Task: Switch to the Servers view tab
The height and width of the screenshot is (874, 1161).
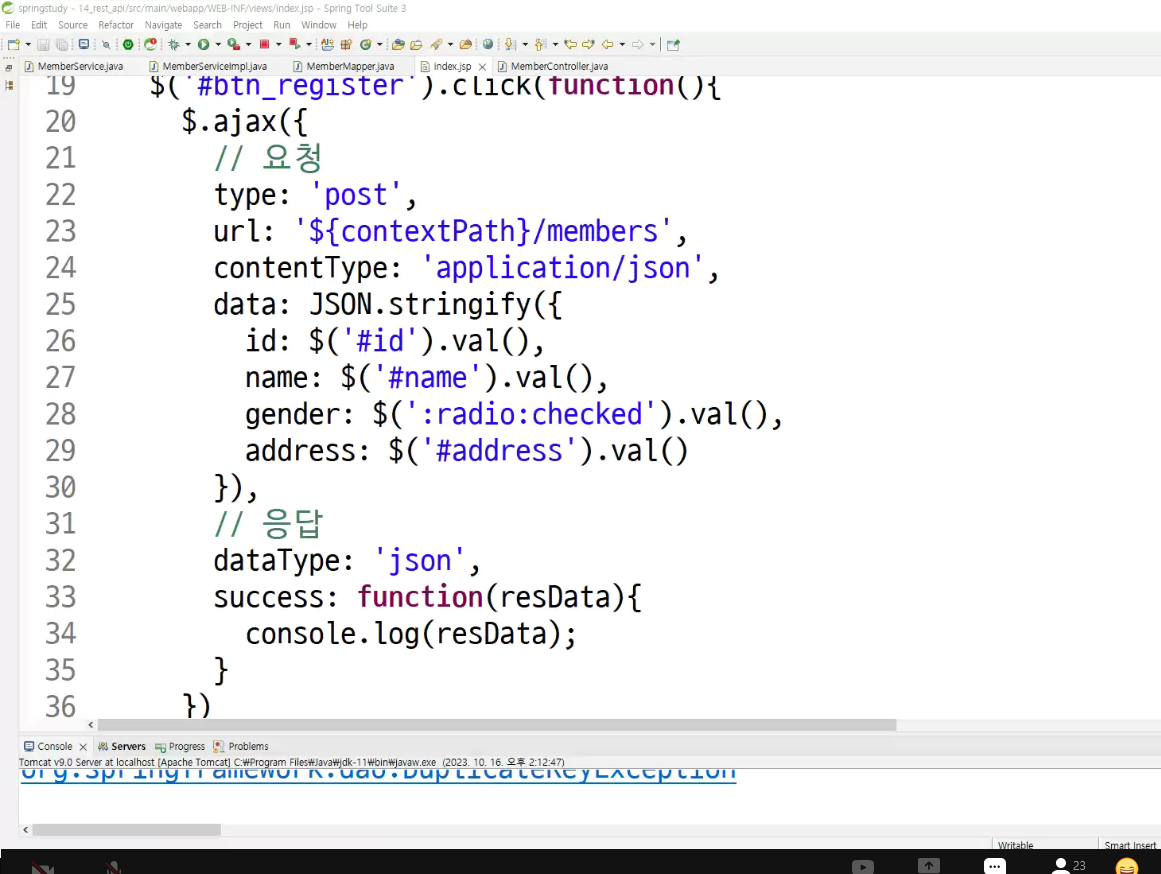Action: click(x=122, y=746)
